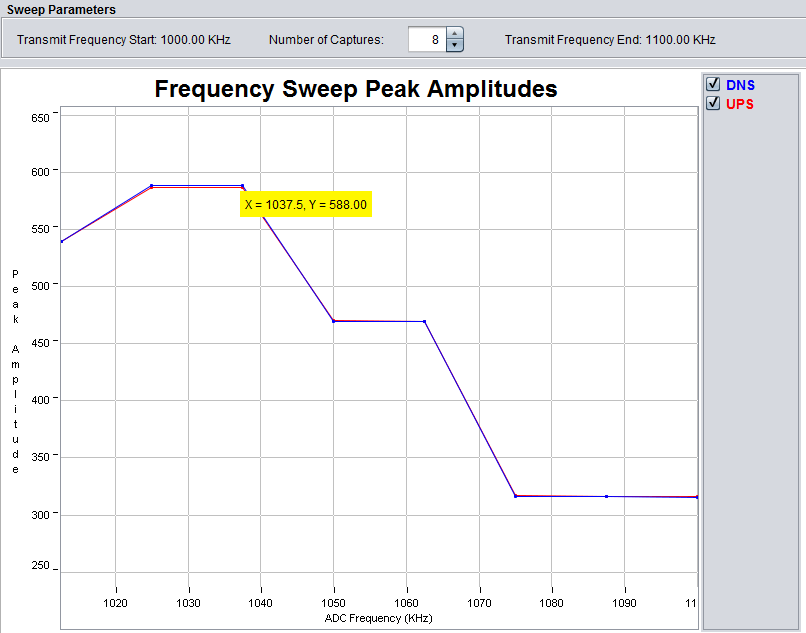This screenshot has height=633, width=806.
Task: Select the data point near 1075 KHz
Action: point(514,495)
